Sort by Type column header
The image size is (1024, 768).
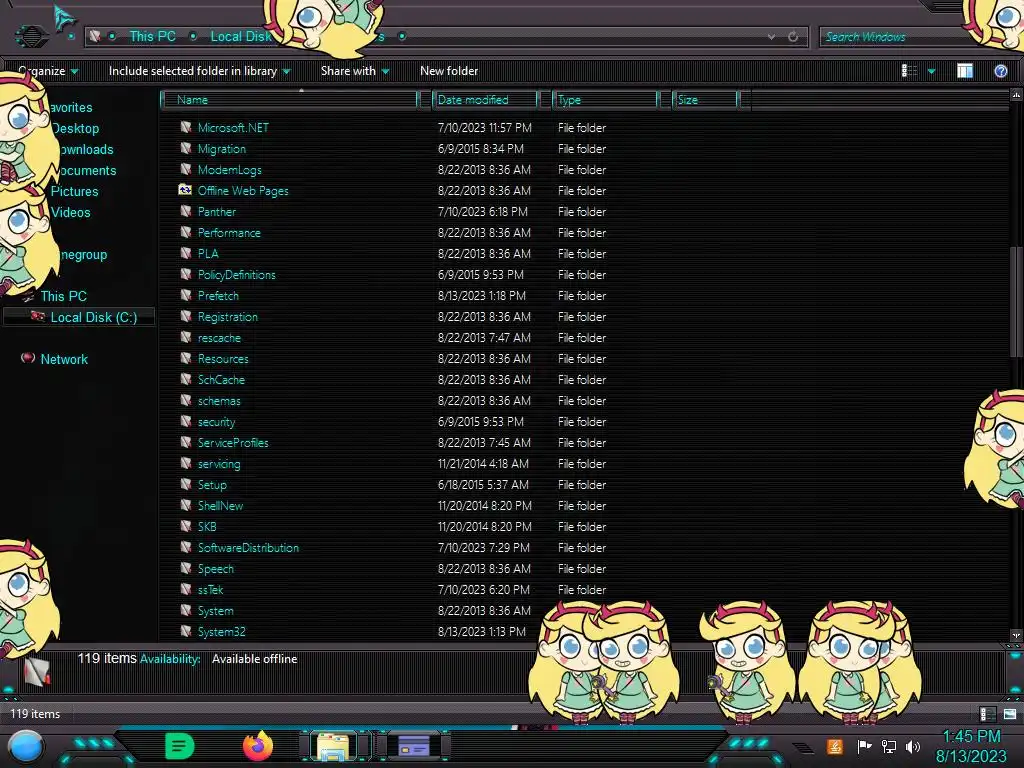pyautogui.click(x=605, y=100)
